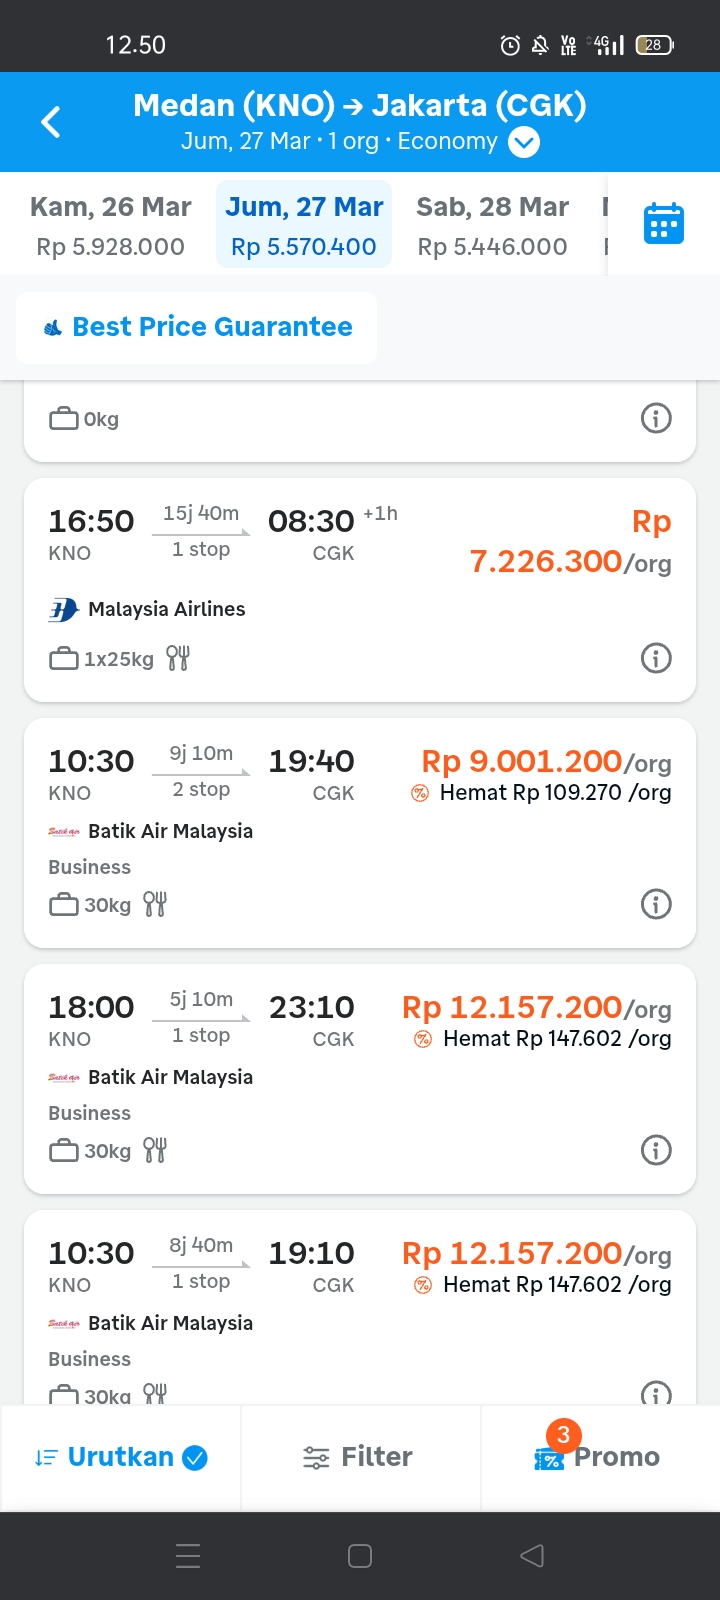720x1600 pixels.
Task: Tap the Best Price Guarantee button
Action: tap(197, 327)
